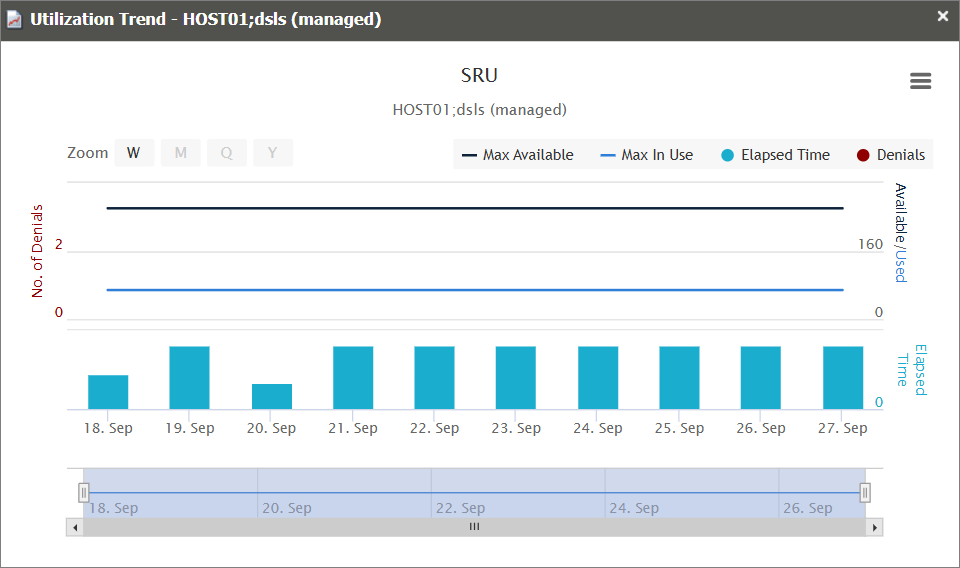Click the 24. Sep elapsed time bar
Screen dimensions: 960x568
click(x=598, y=378)
